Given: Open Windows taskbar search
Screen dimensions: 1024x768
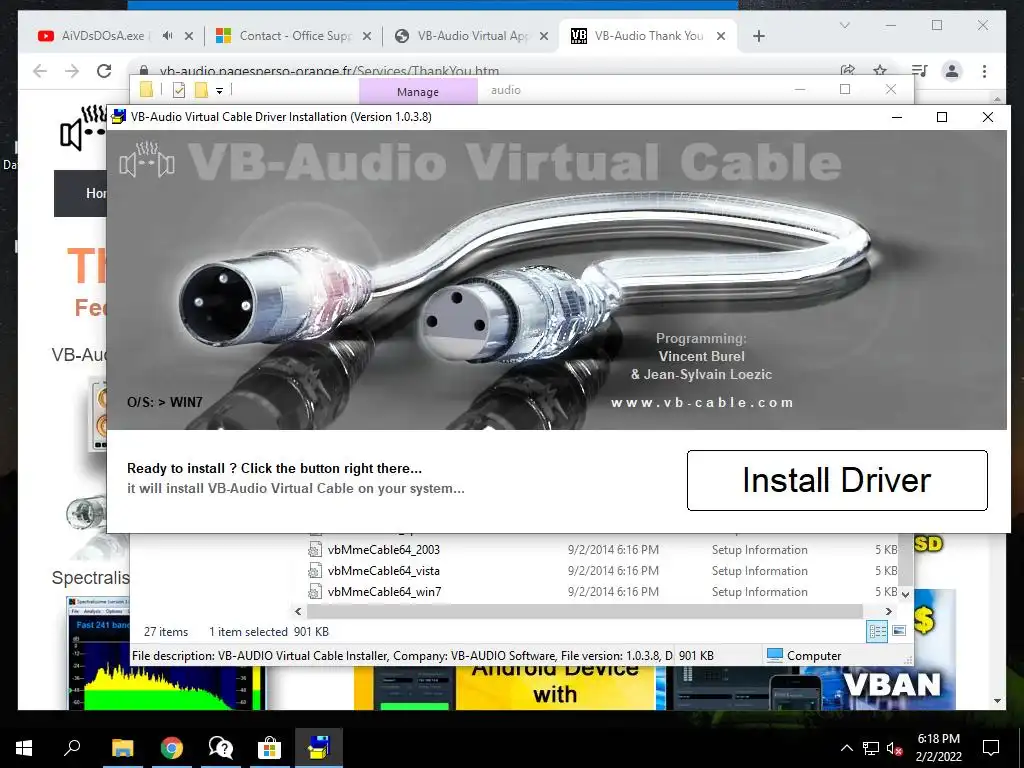Looking at the screenshot, I should tap(72, 748).
